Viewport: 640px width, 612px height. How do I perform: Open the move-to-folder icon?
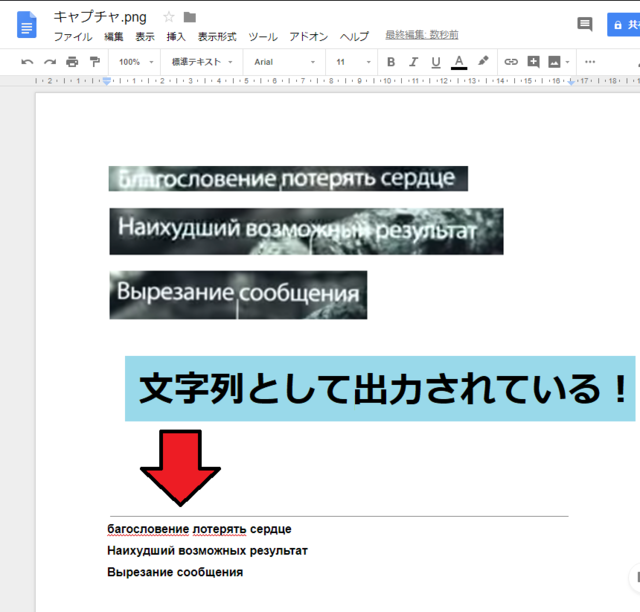point(190,17)
